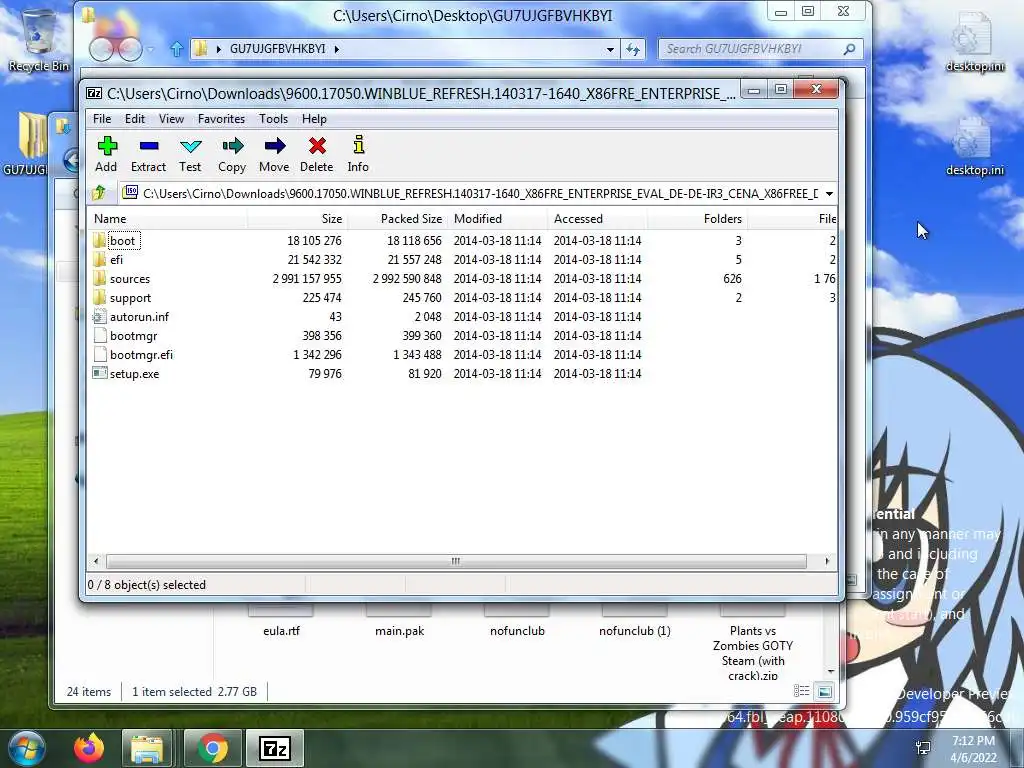Select the boot folder icon
Viewport: 1024px width, 768px height.
[99, 240]
